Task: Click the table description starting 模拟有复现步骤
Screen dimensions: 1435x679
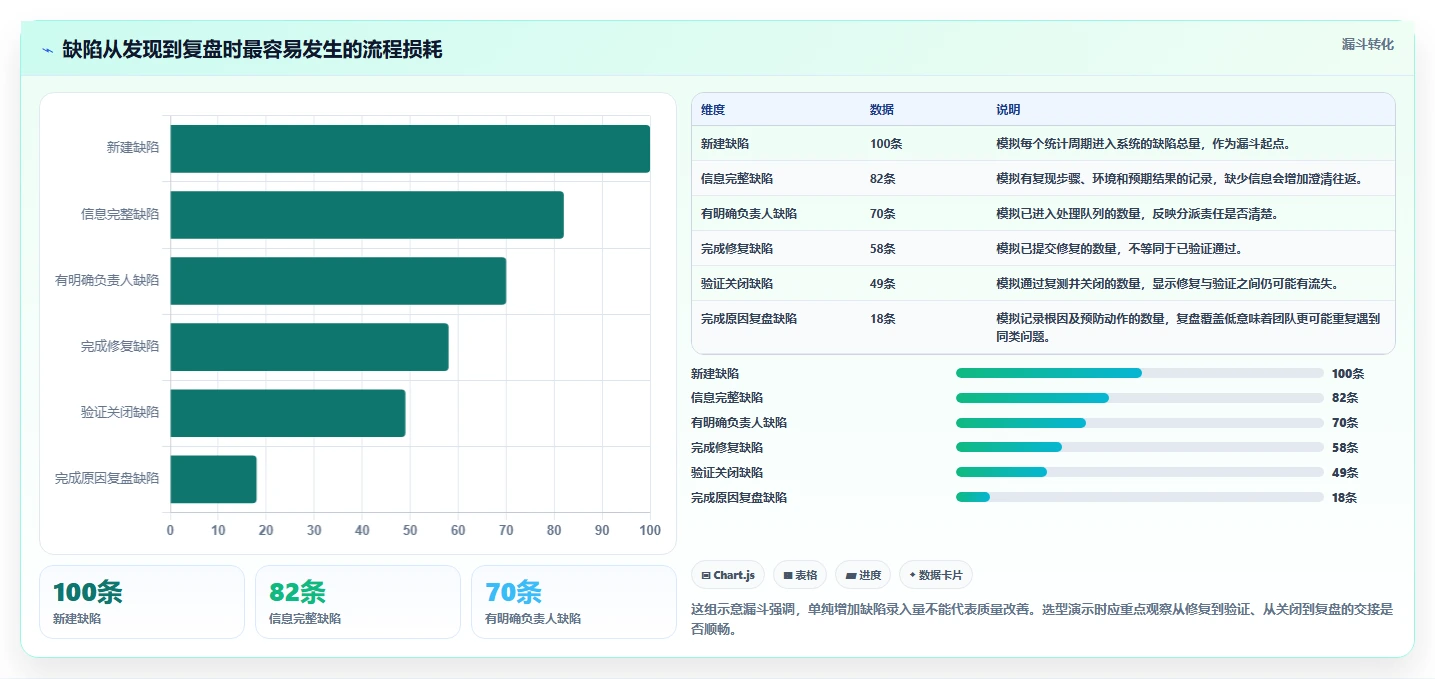Action: tap(1180, 178)
